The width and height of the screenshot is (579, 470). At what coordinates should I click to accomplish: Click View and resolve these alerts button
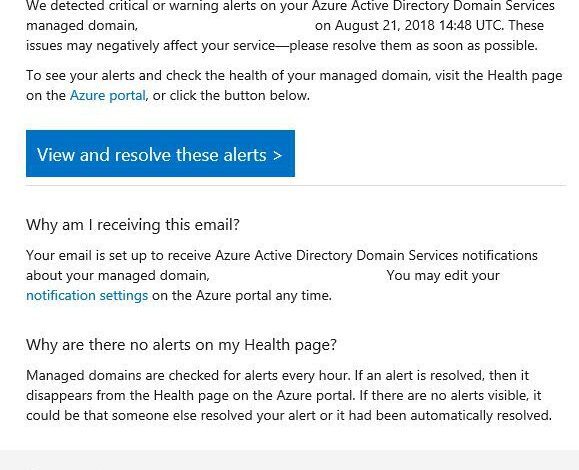point(160,154)
